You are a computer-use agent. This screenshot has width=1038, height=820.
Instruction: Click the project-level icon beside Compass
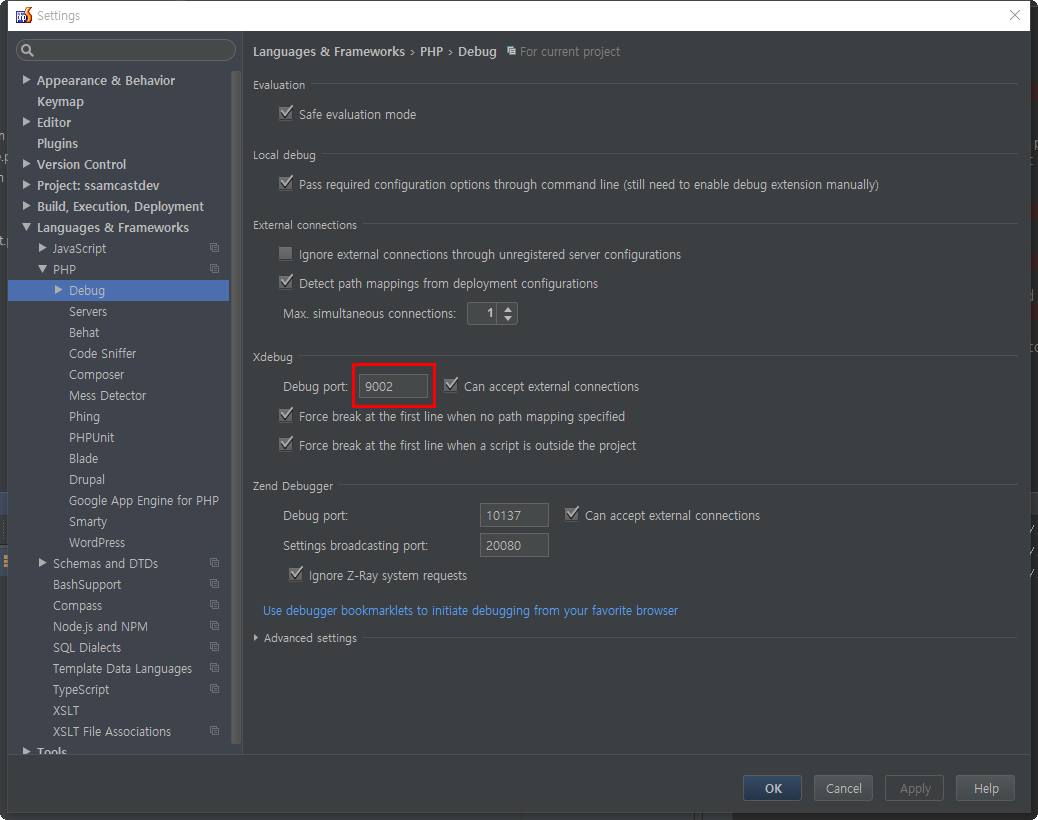pos(214,605)
